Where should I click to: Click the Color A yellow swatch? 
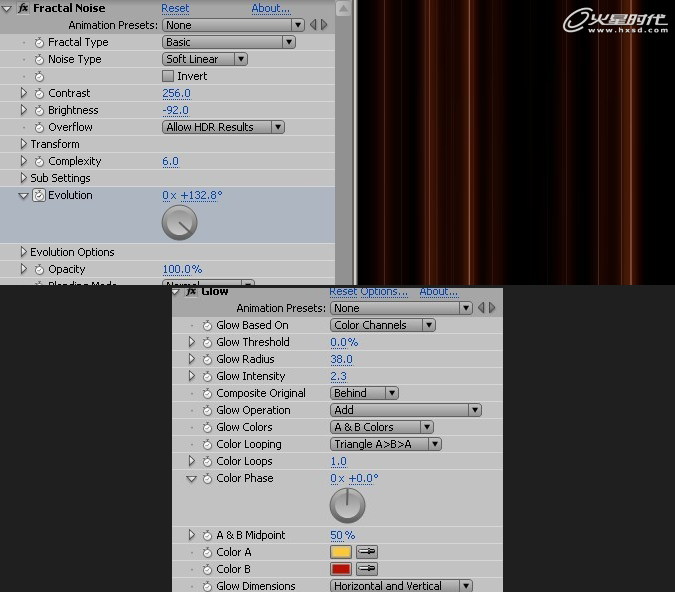[x=341, y=552]
